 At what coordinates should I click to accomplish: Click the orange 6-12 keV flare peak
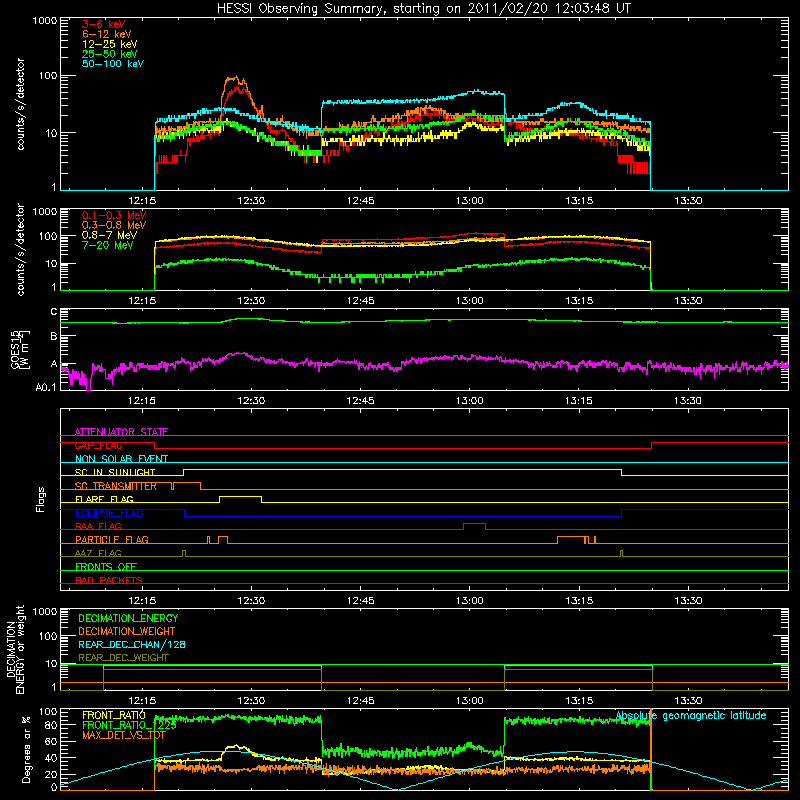[234, 78]
